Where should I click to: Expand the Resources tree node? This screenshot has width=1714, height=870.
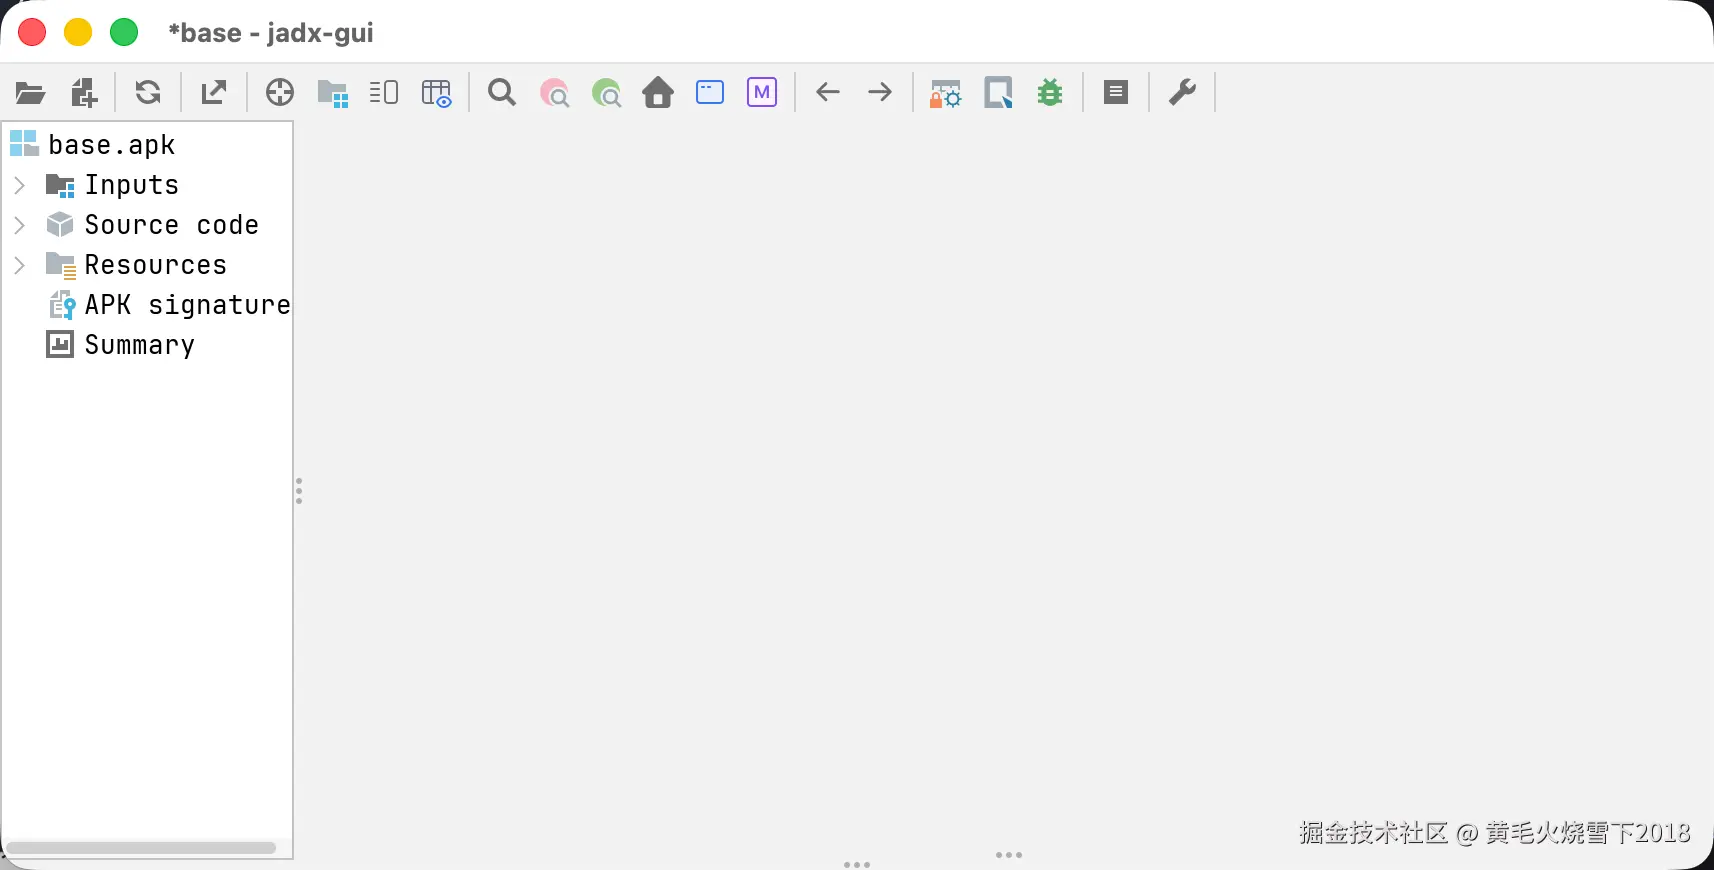(19, 265)
